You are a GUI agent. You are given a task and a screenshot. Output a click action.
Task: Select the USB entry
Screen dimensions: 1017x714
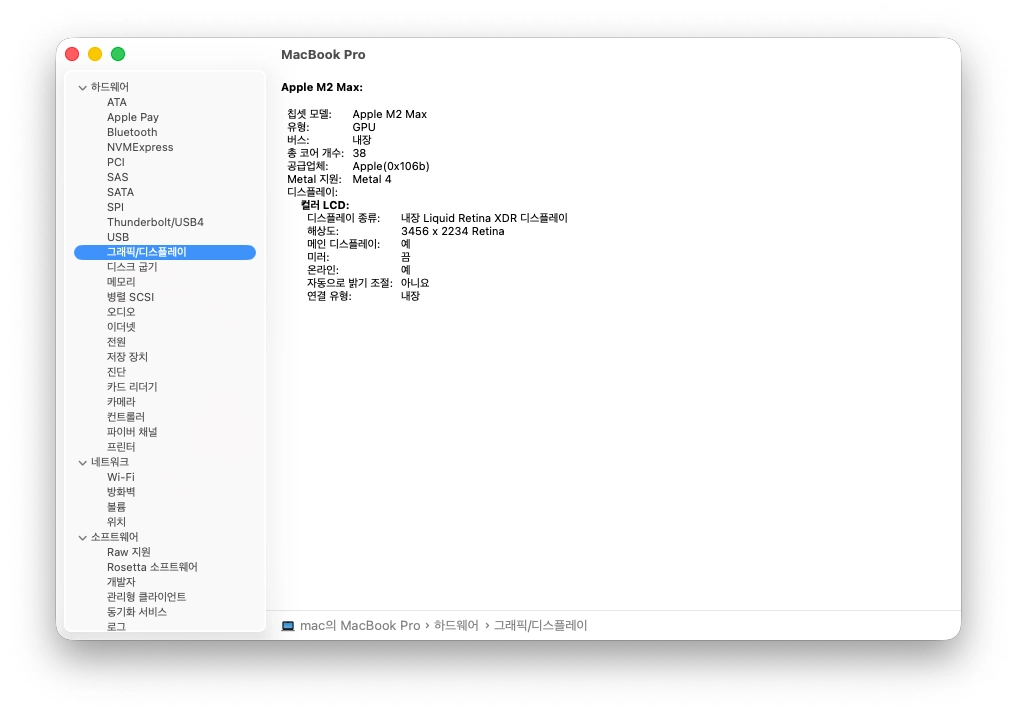(117, 237)
